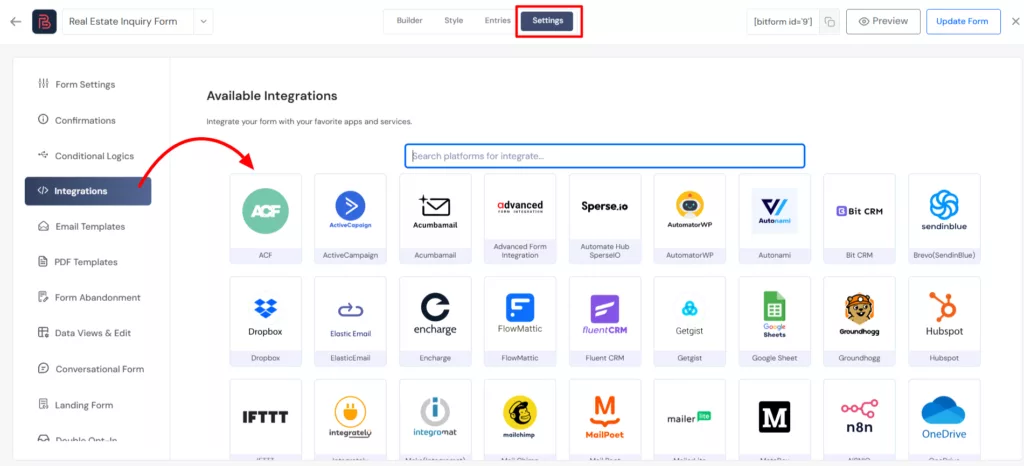Image resolution: width=1024 pixels, height=466 pixels.
Task: Click the Real Estate Inquiry Form name
Action: 123,22
